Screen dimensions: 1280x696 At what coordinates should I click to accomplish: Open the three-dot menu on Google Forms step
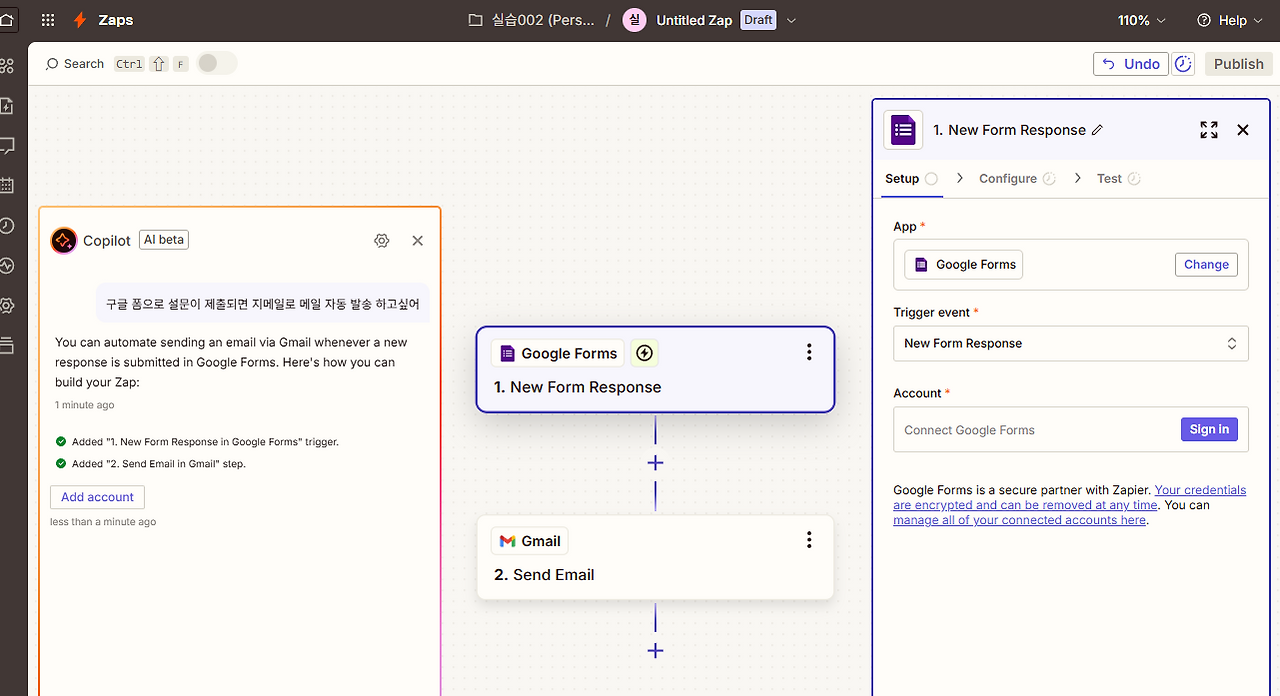(809, 352)
